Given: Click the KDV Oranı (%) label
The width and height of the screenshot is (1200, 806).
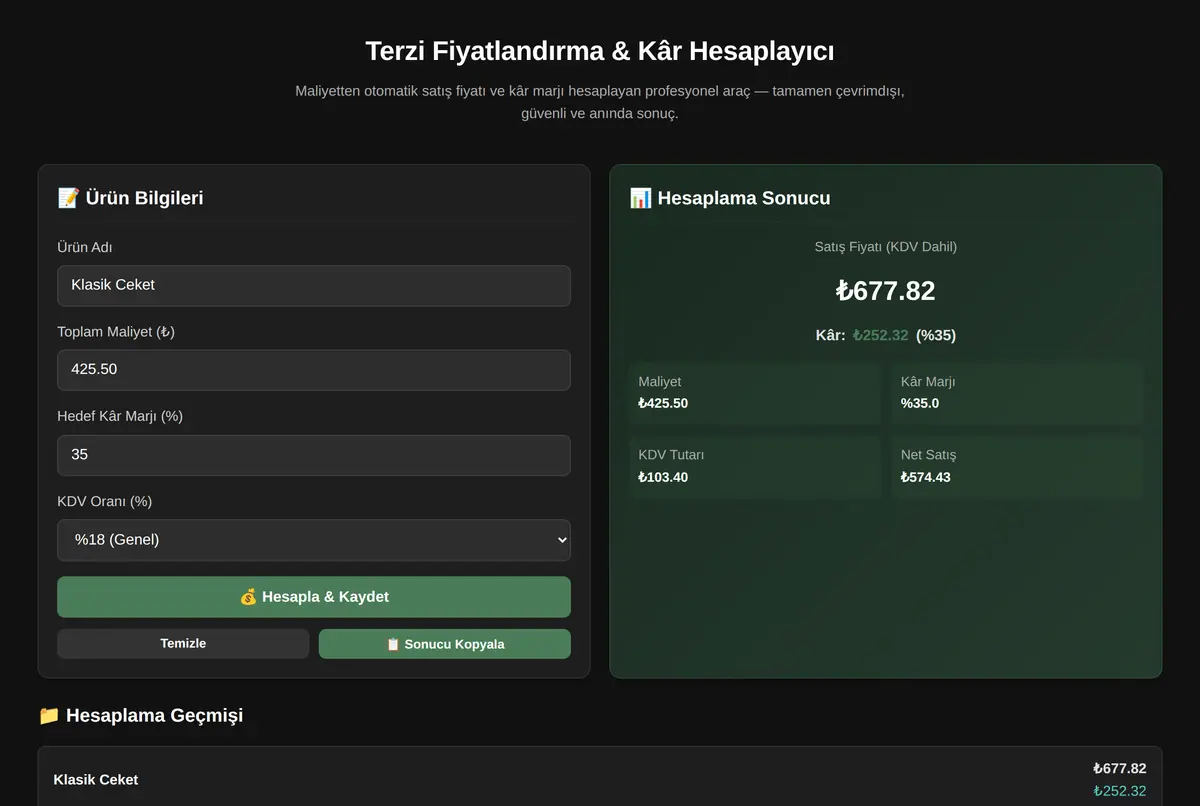Looking at the screenshot, I should coord(105,501).
